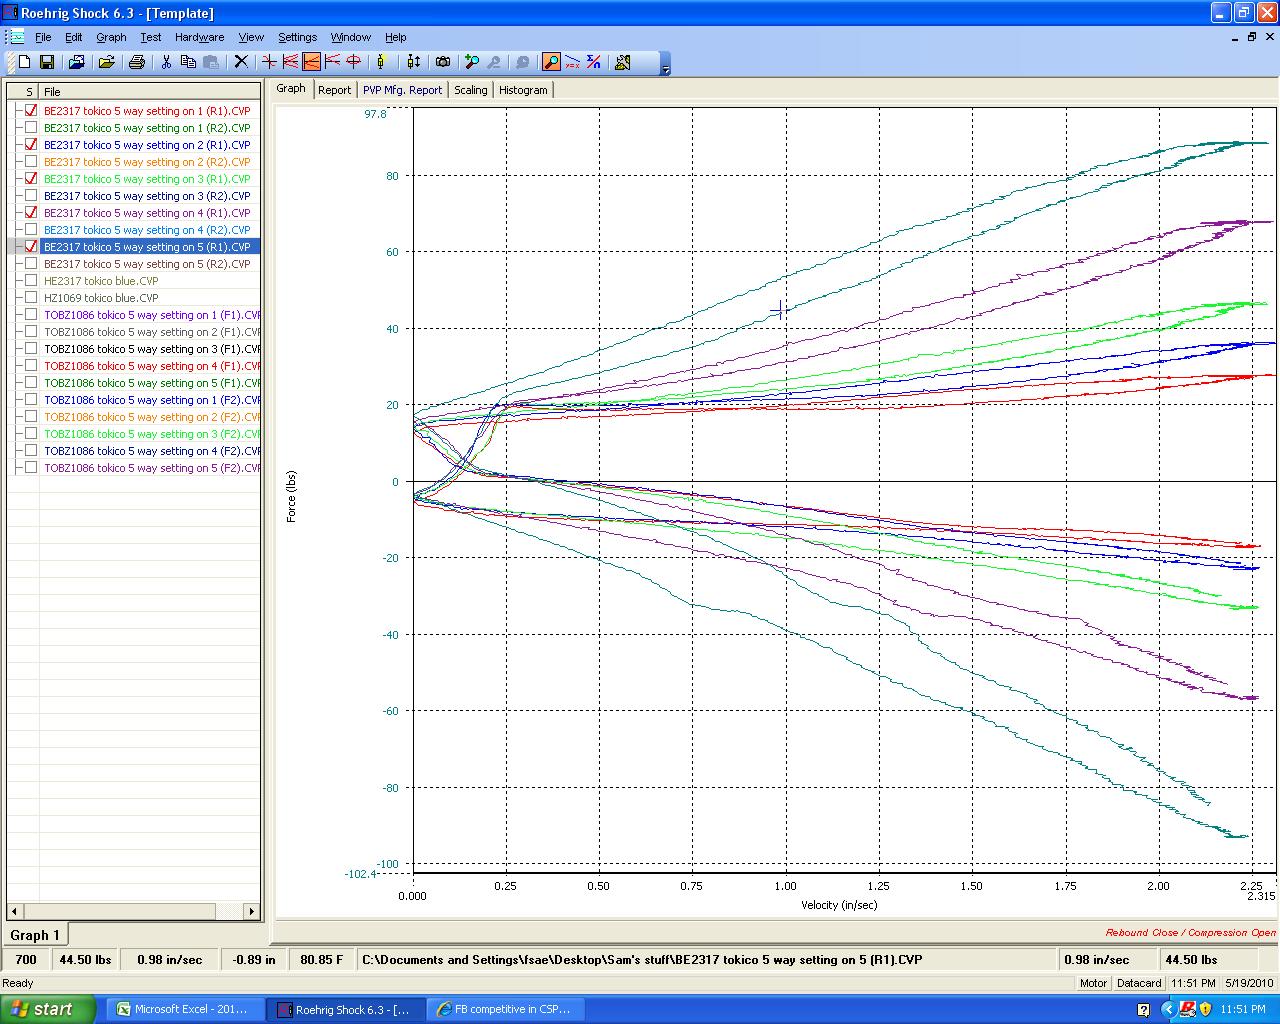Switch to the Histogram tab
This screenshot has width=1280, height=1024.
pyautogui.click(x=523, y=90)
